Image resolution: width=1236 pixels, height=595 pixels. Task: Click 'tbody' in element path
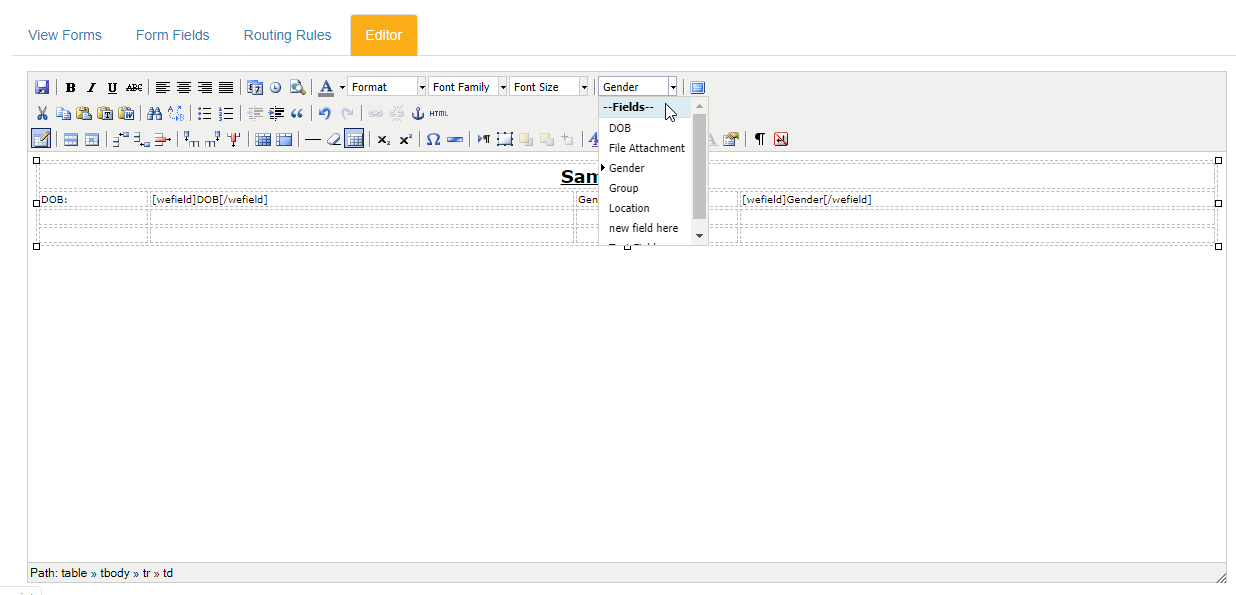pos(115,573)
